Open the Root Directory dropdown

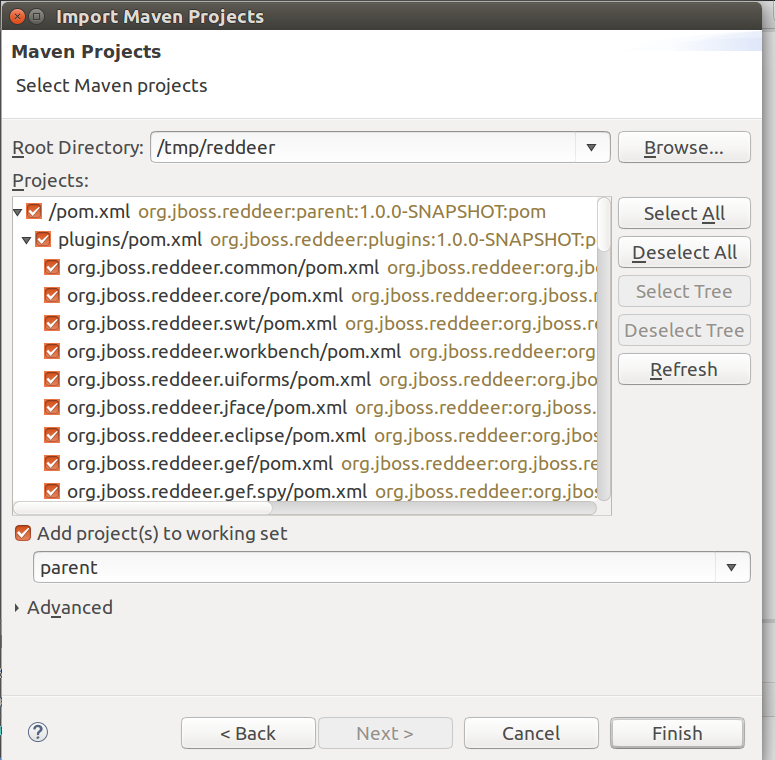591,148
